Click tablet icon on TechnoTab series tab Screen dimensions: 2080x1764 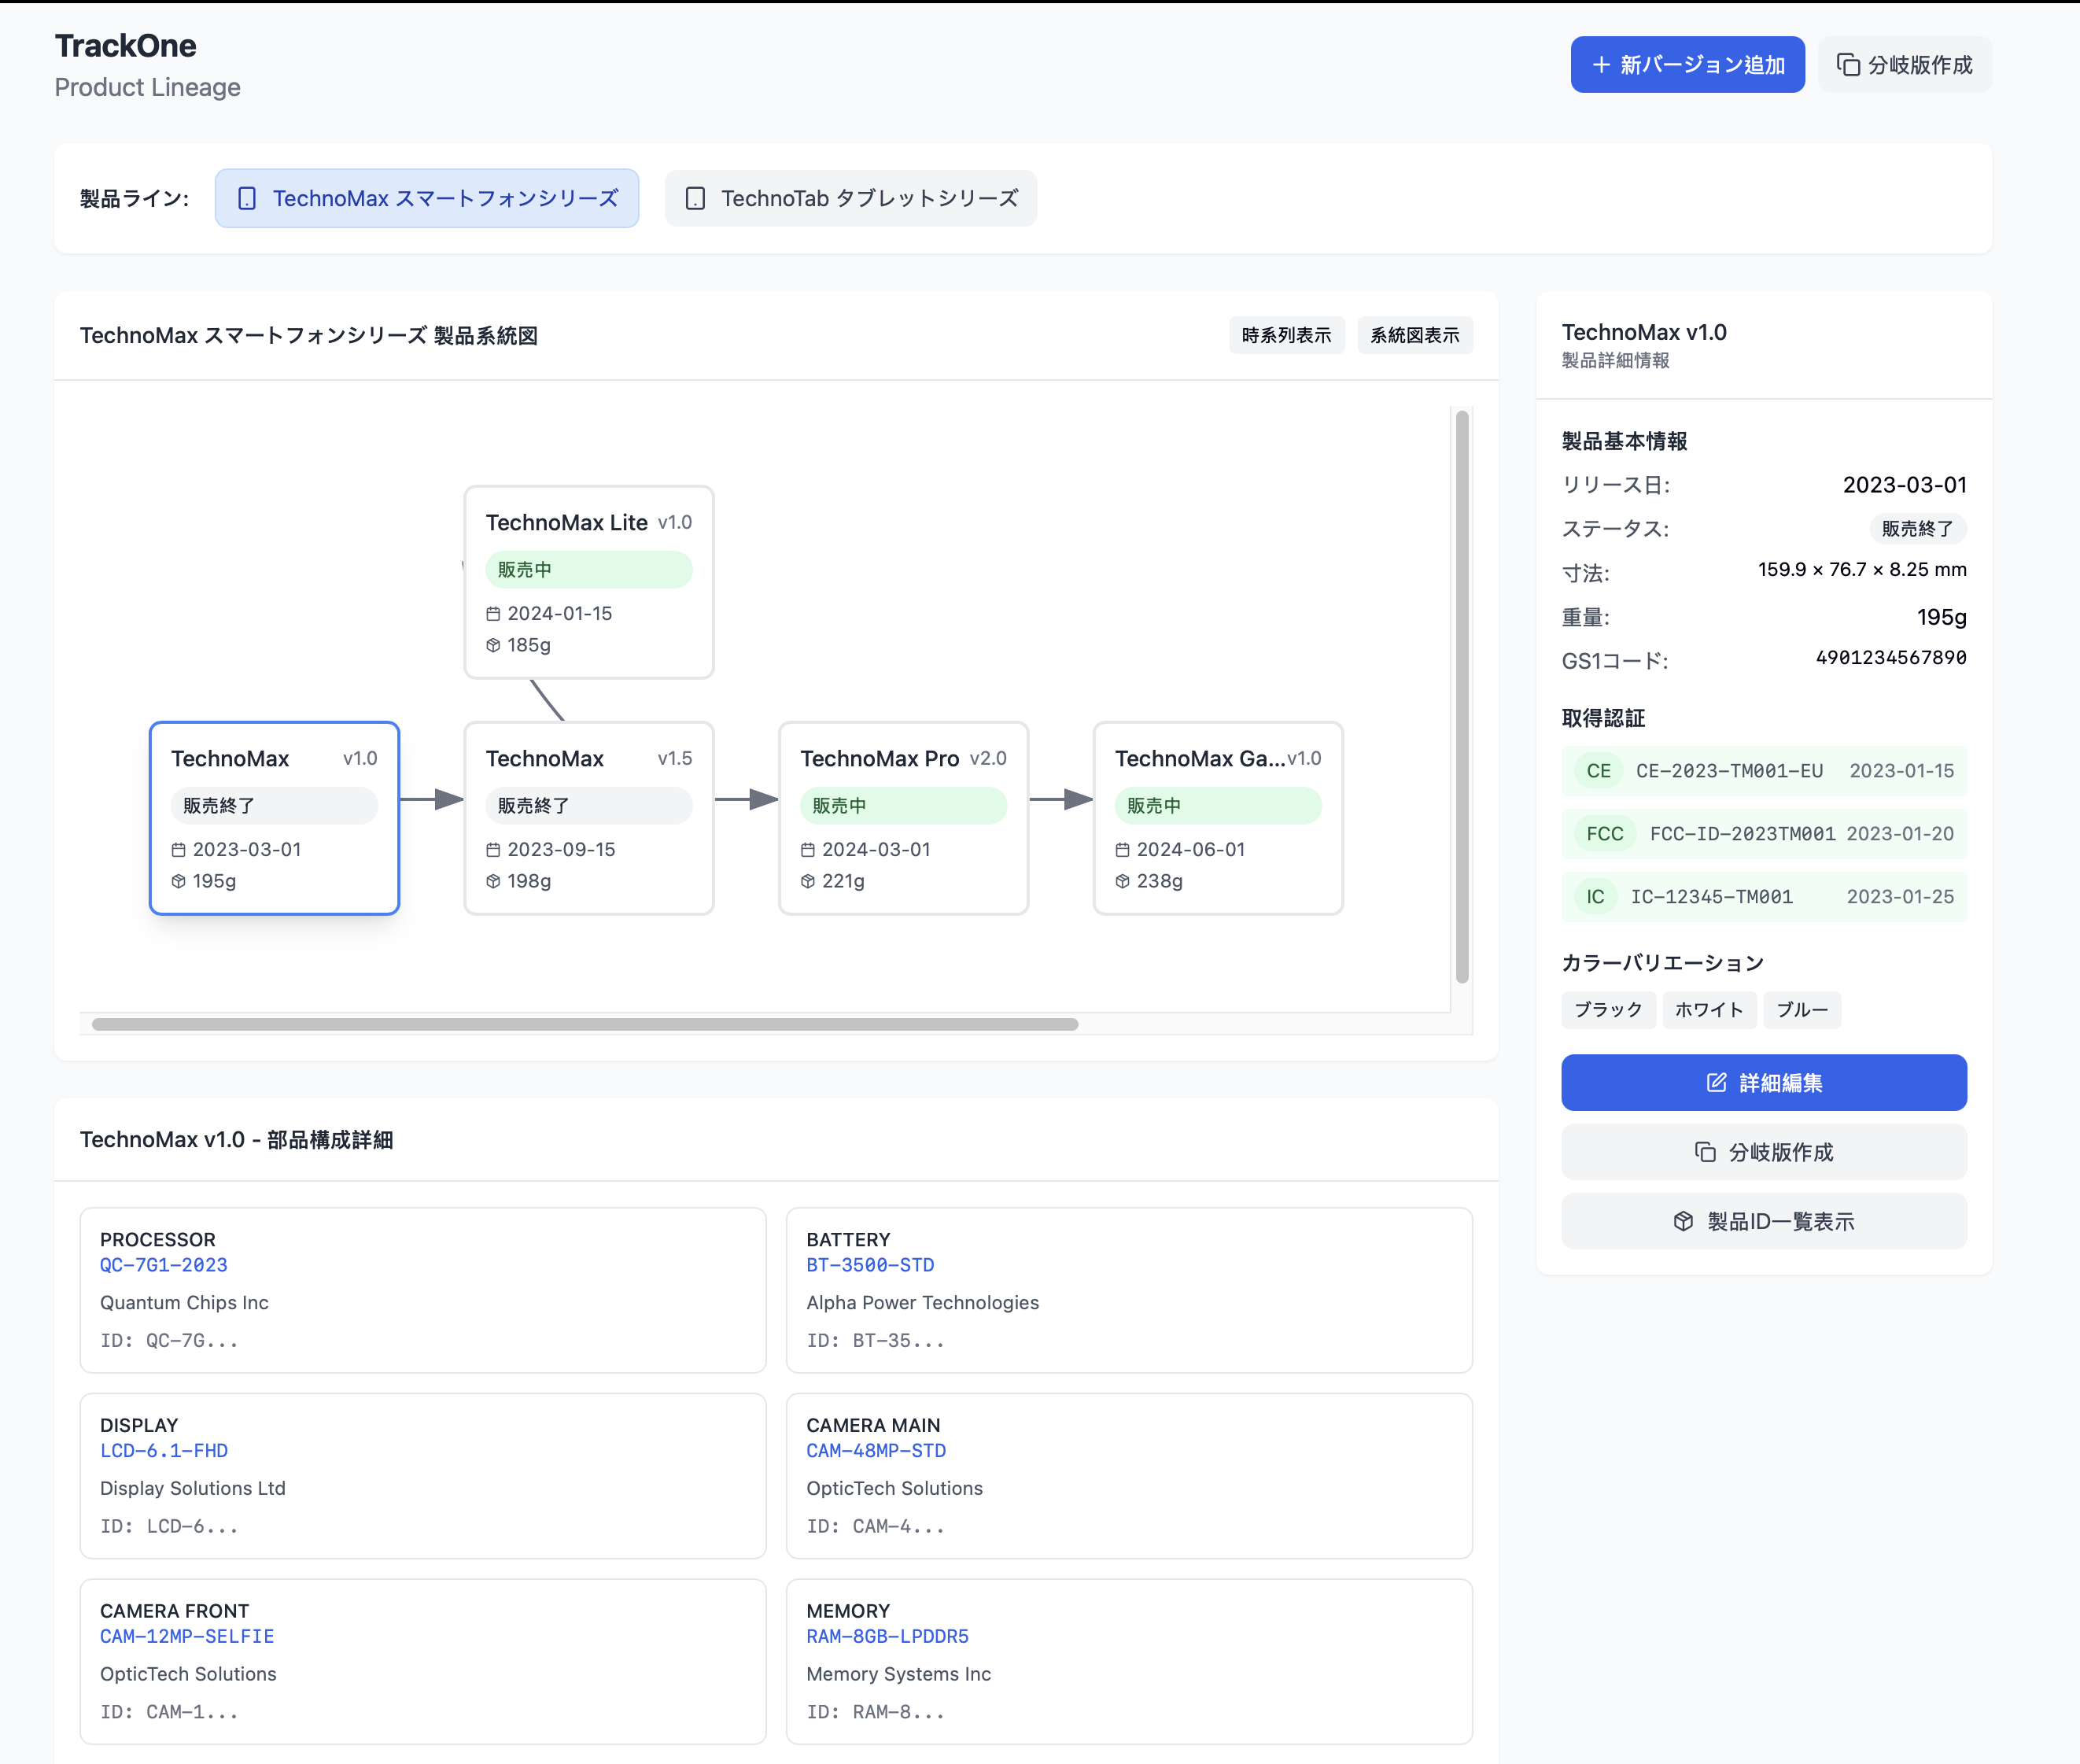point(695,199)
